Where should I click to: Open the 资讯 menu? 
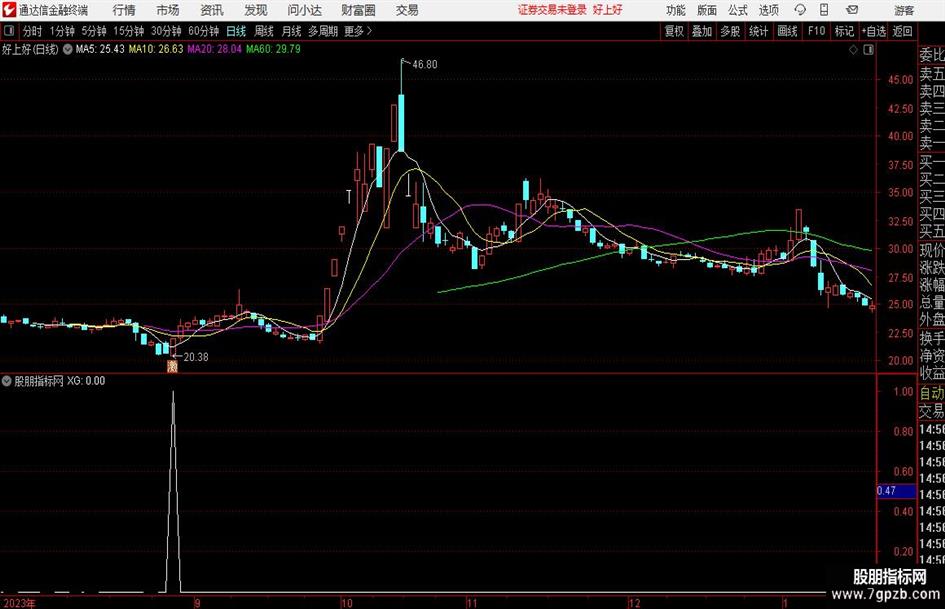(212, 10)
